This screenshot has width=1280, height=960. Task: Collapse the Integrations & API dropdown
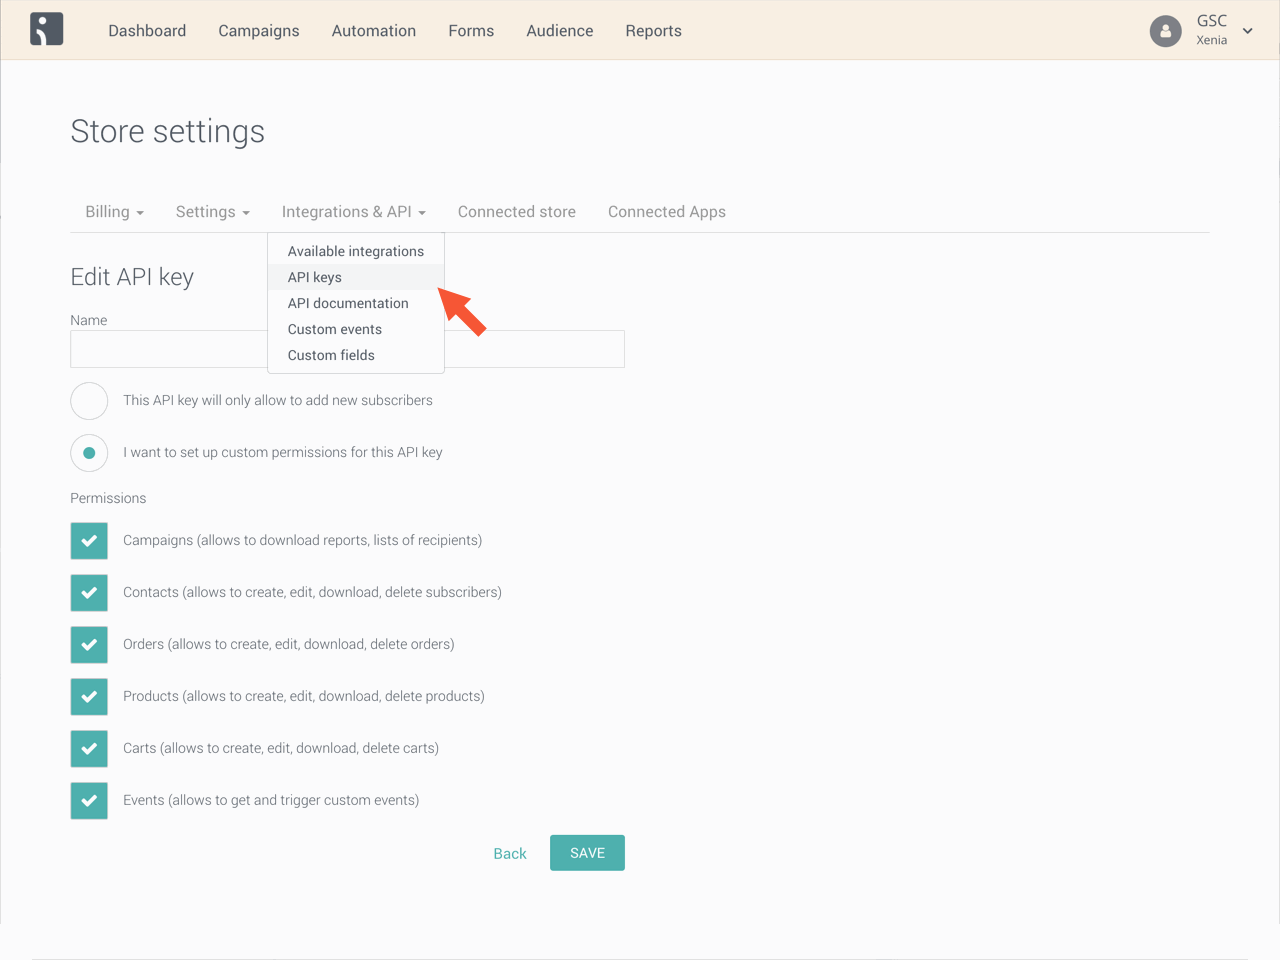click(x=353, y=212)
